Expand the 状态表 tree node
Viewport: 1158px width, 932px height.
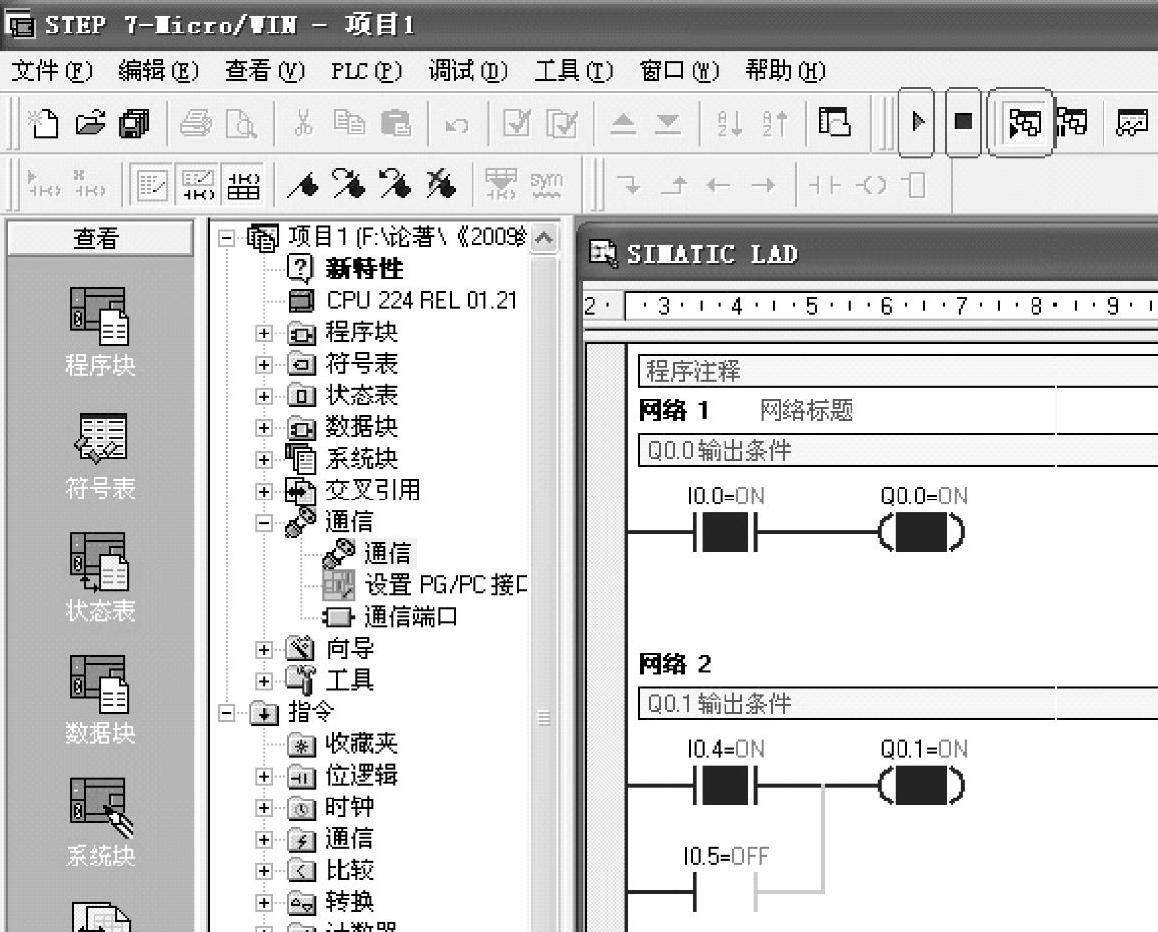tap(264, 396)
